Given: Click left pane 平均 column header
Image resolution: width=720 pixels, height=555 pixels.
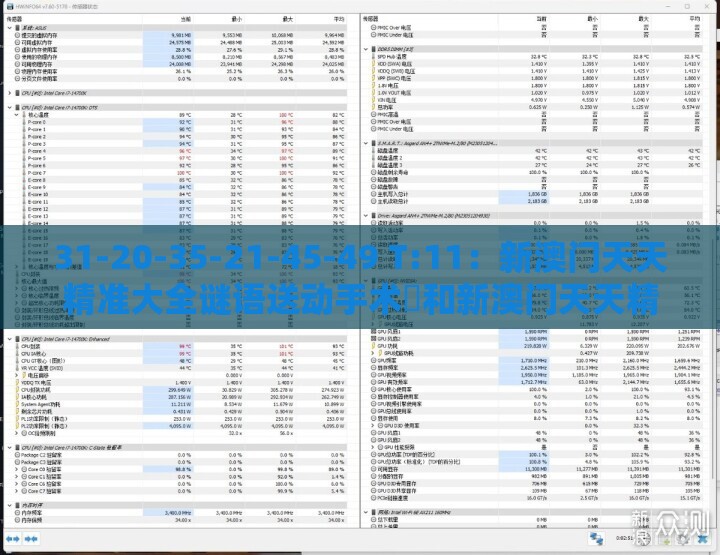Looking at the screenshot, I should tap(338, 19).
